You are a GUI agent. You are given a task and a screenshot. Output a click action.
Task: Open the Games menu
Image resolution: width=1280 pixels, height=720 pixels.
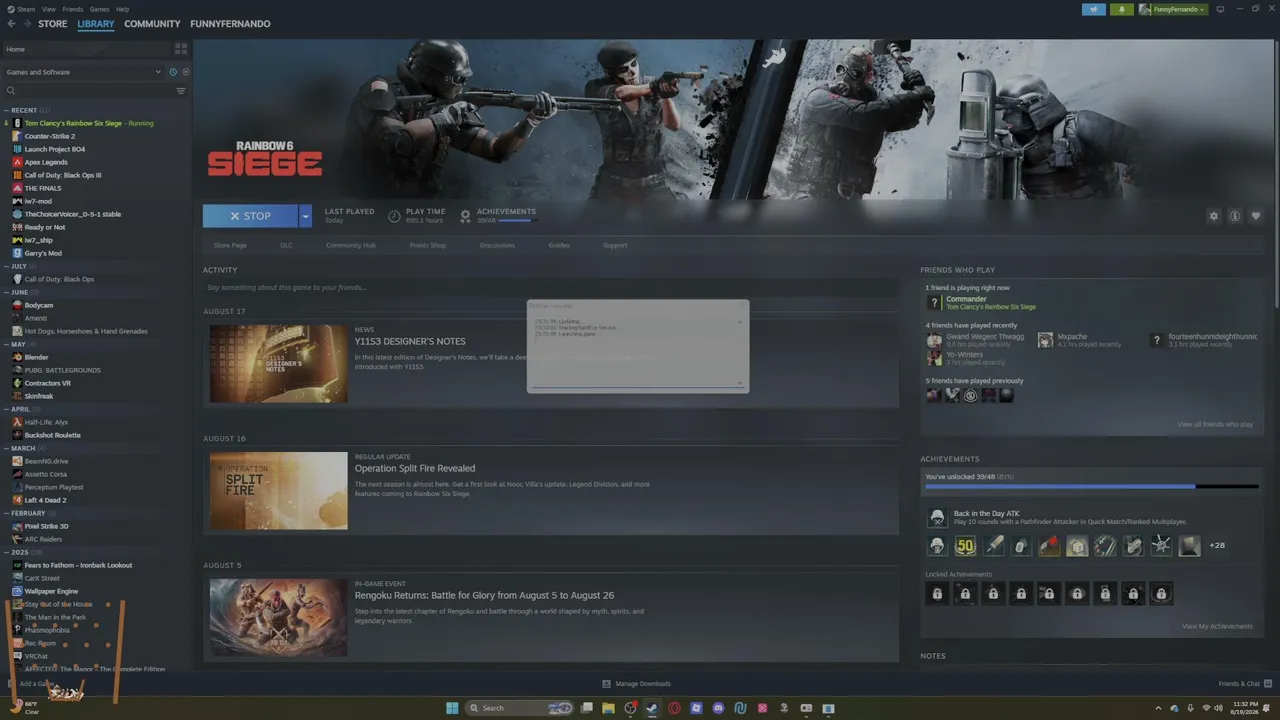(99, 9)
